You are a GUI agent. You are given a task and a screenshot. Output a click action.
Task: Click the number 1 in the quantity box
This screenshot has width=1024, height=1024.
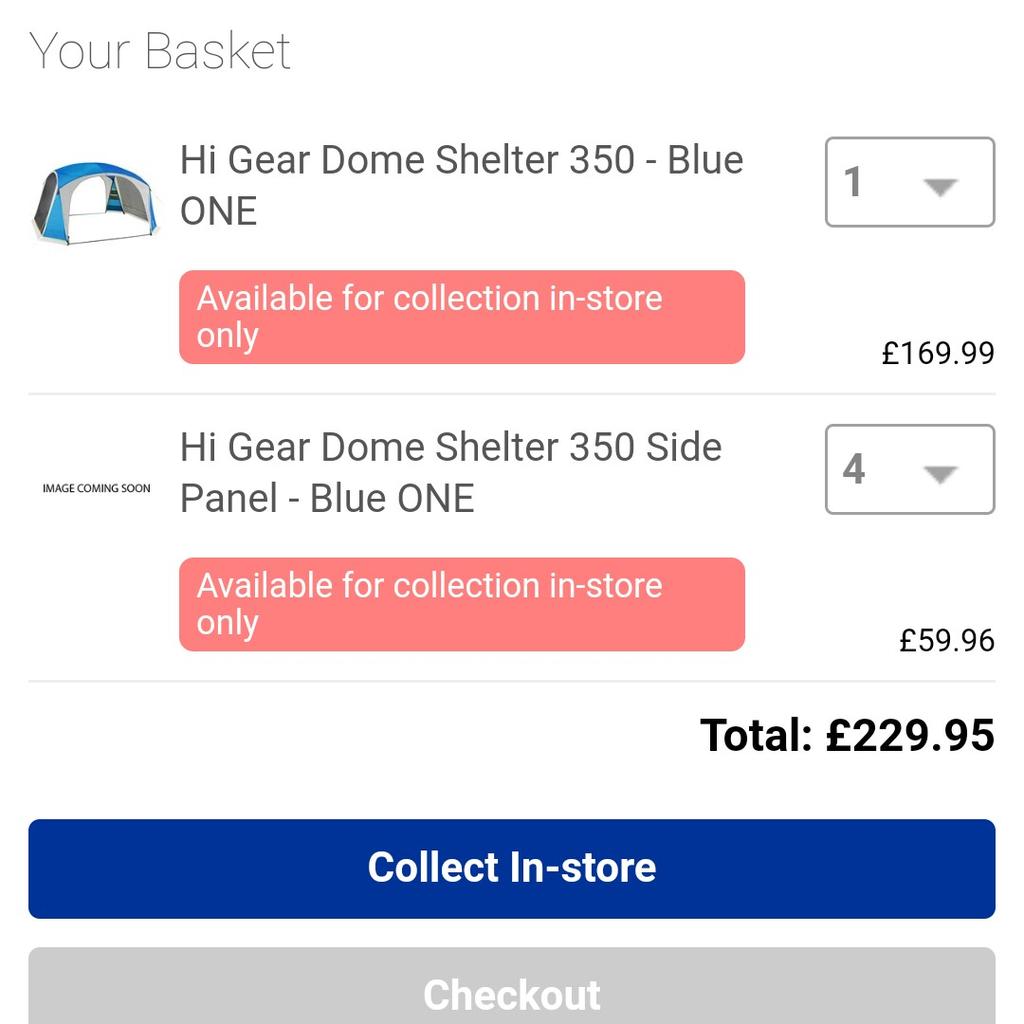[853, 182]
